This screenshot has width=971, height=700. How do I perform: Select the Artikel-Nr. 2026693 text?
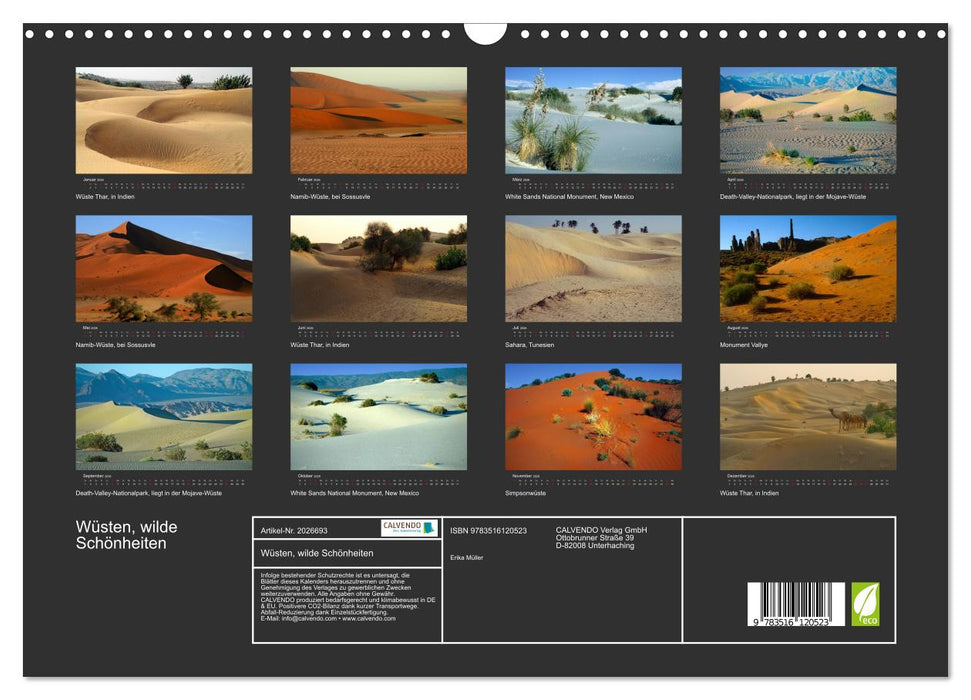tap(294, 530)
